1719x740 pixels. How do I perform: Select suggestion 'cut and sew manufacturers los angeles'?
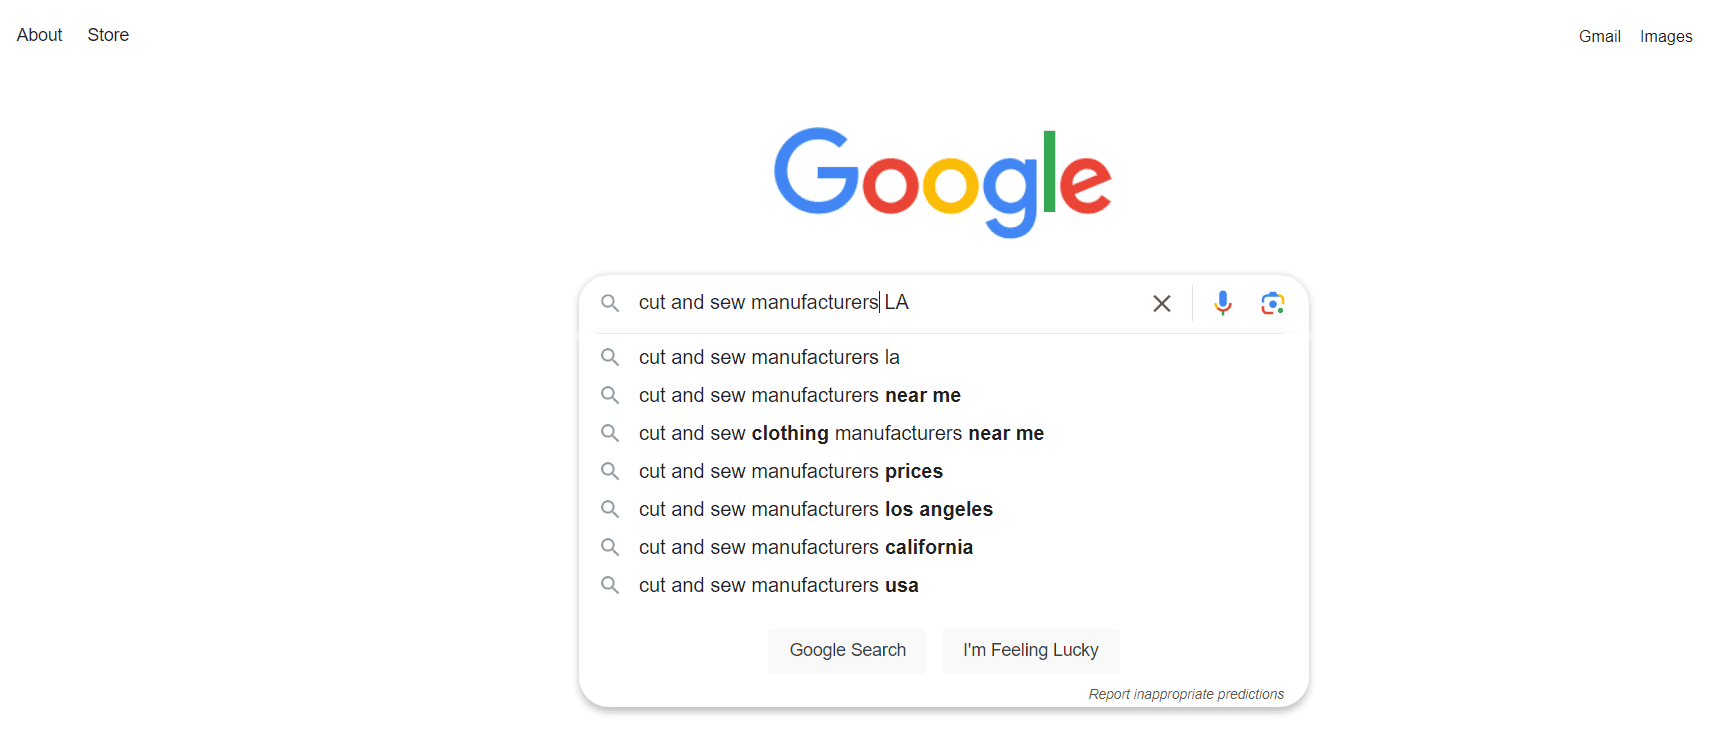815,509
